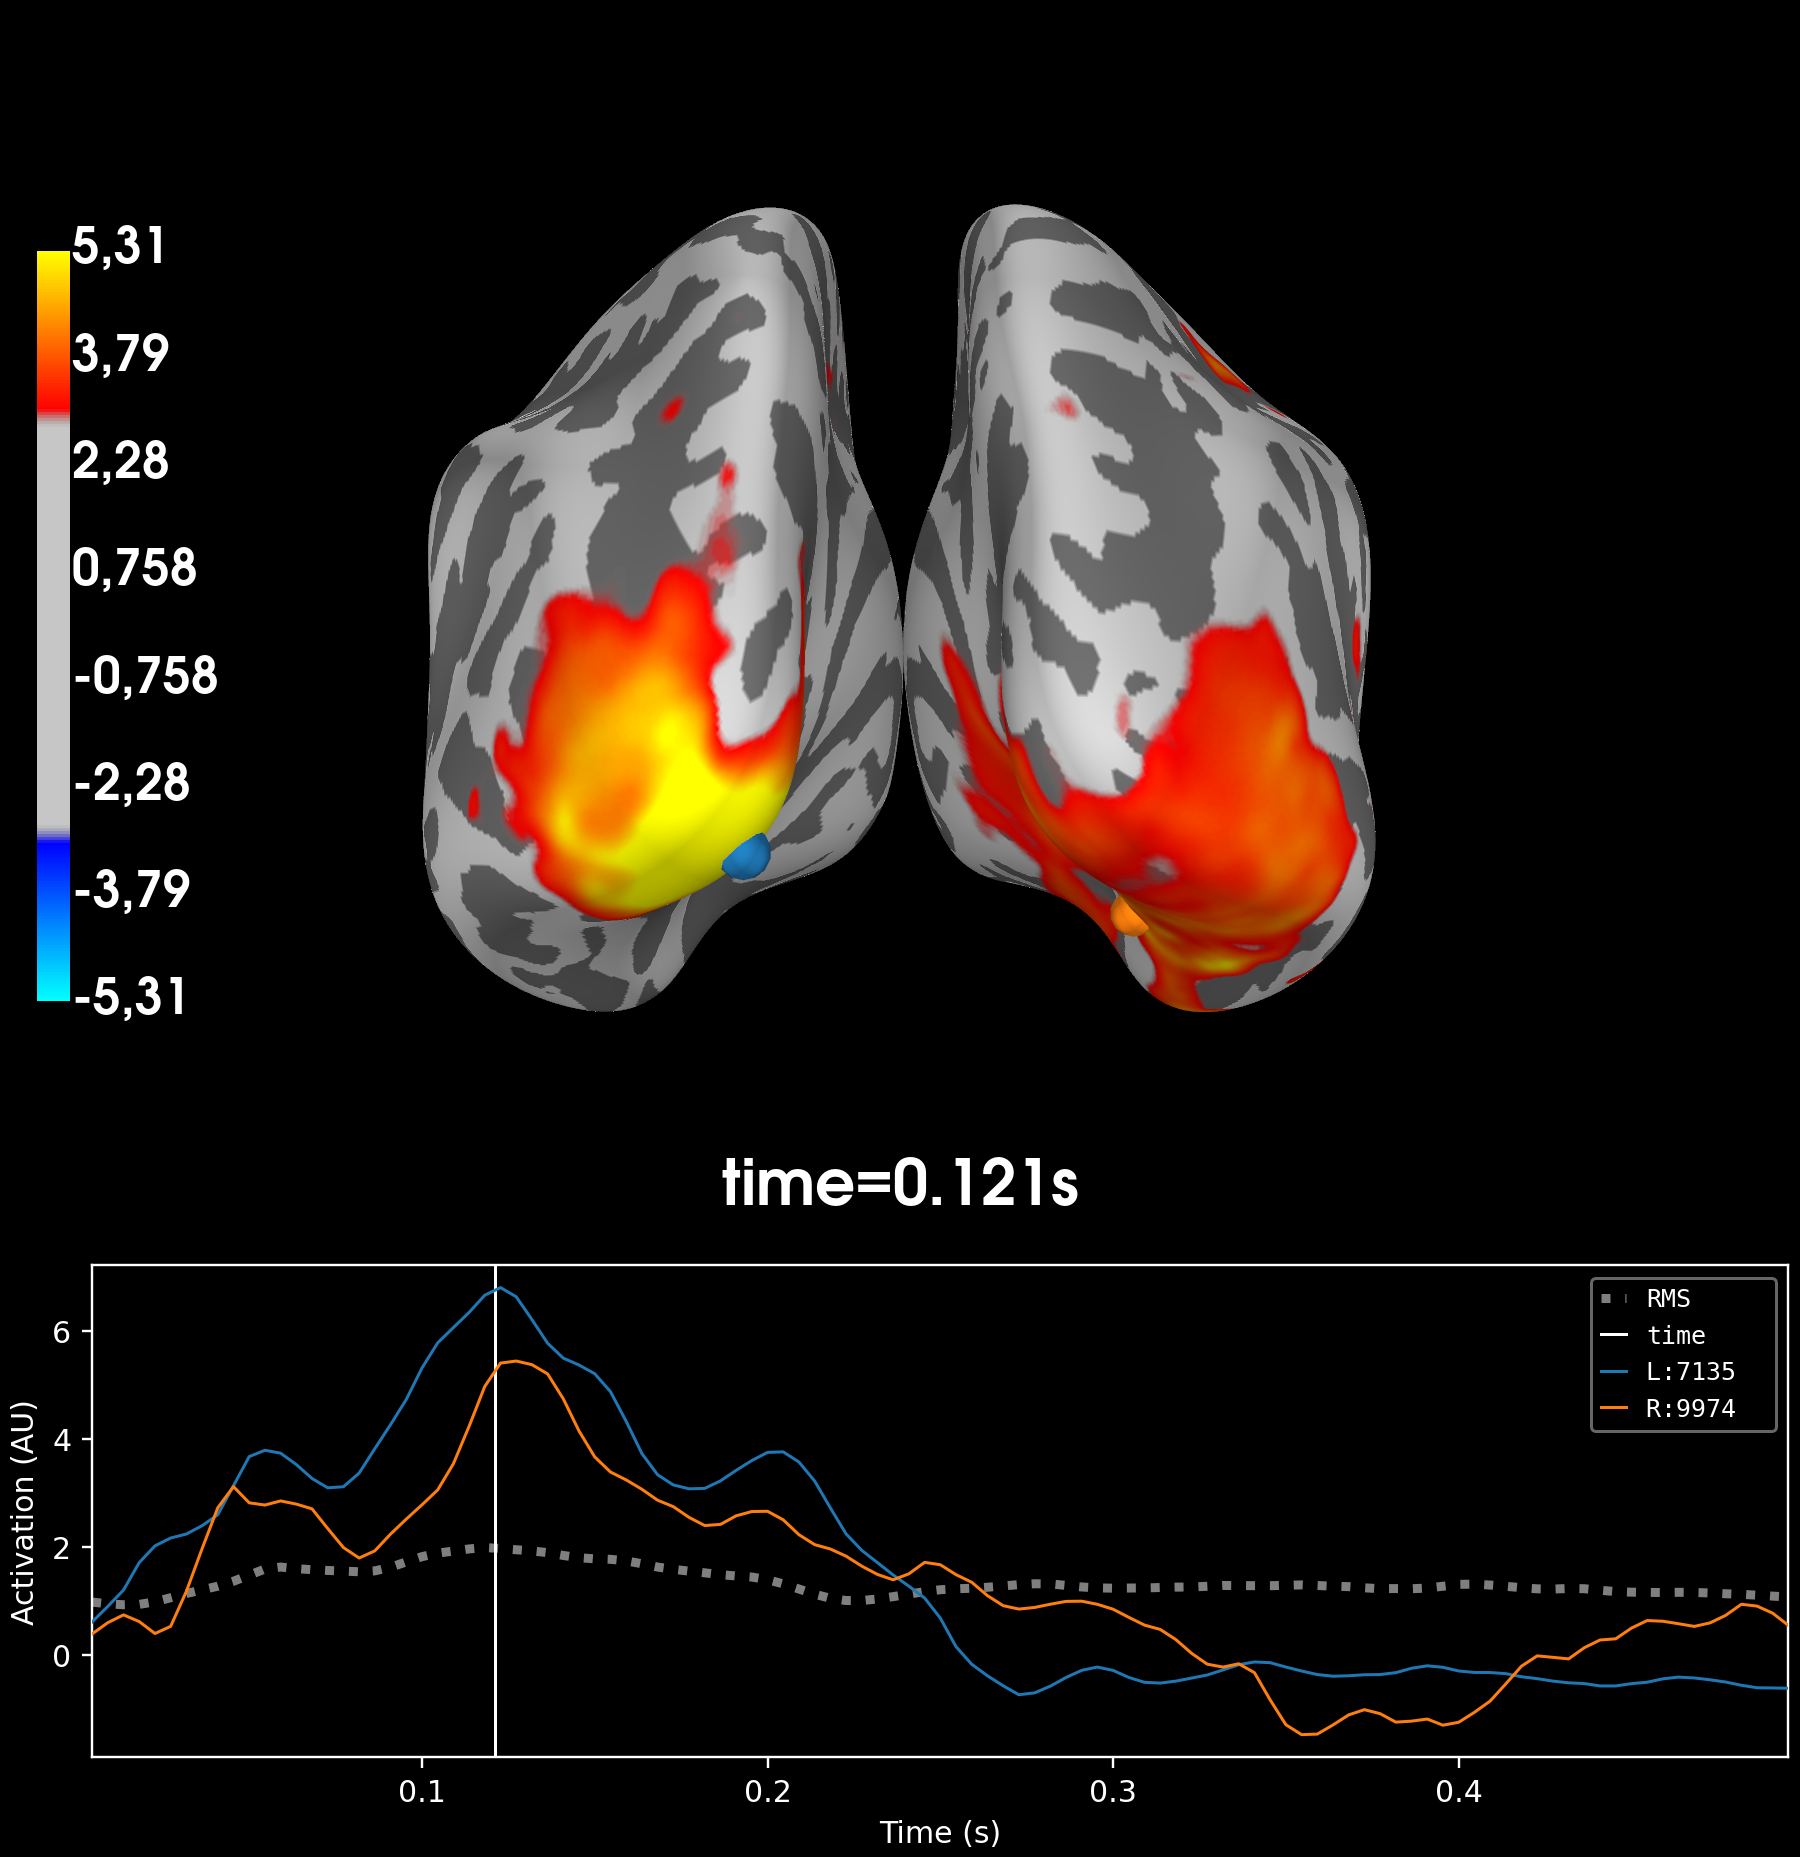Screen dimensions: 1800x1857
Task: Click the L:7135 legend entry
Action: [1689, 1372]
